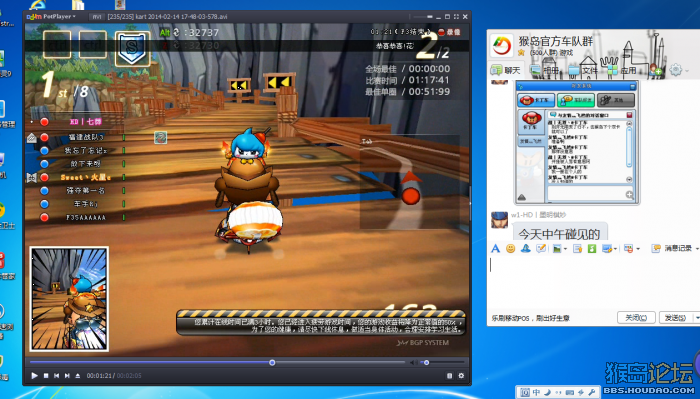This screenshot has height=399, width=700.
Task: Click the group avatar logo
Action: click(x=501, y=45)
